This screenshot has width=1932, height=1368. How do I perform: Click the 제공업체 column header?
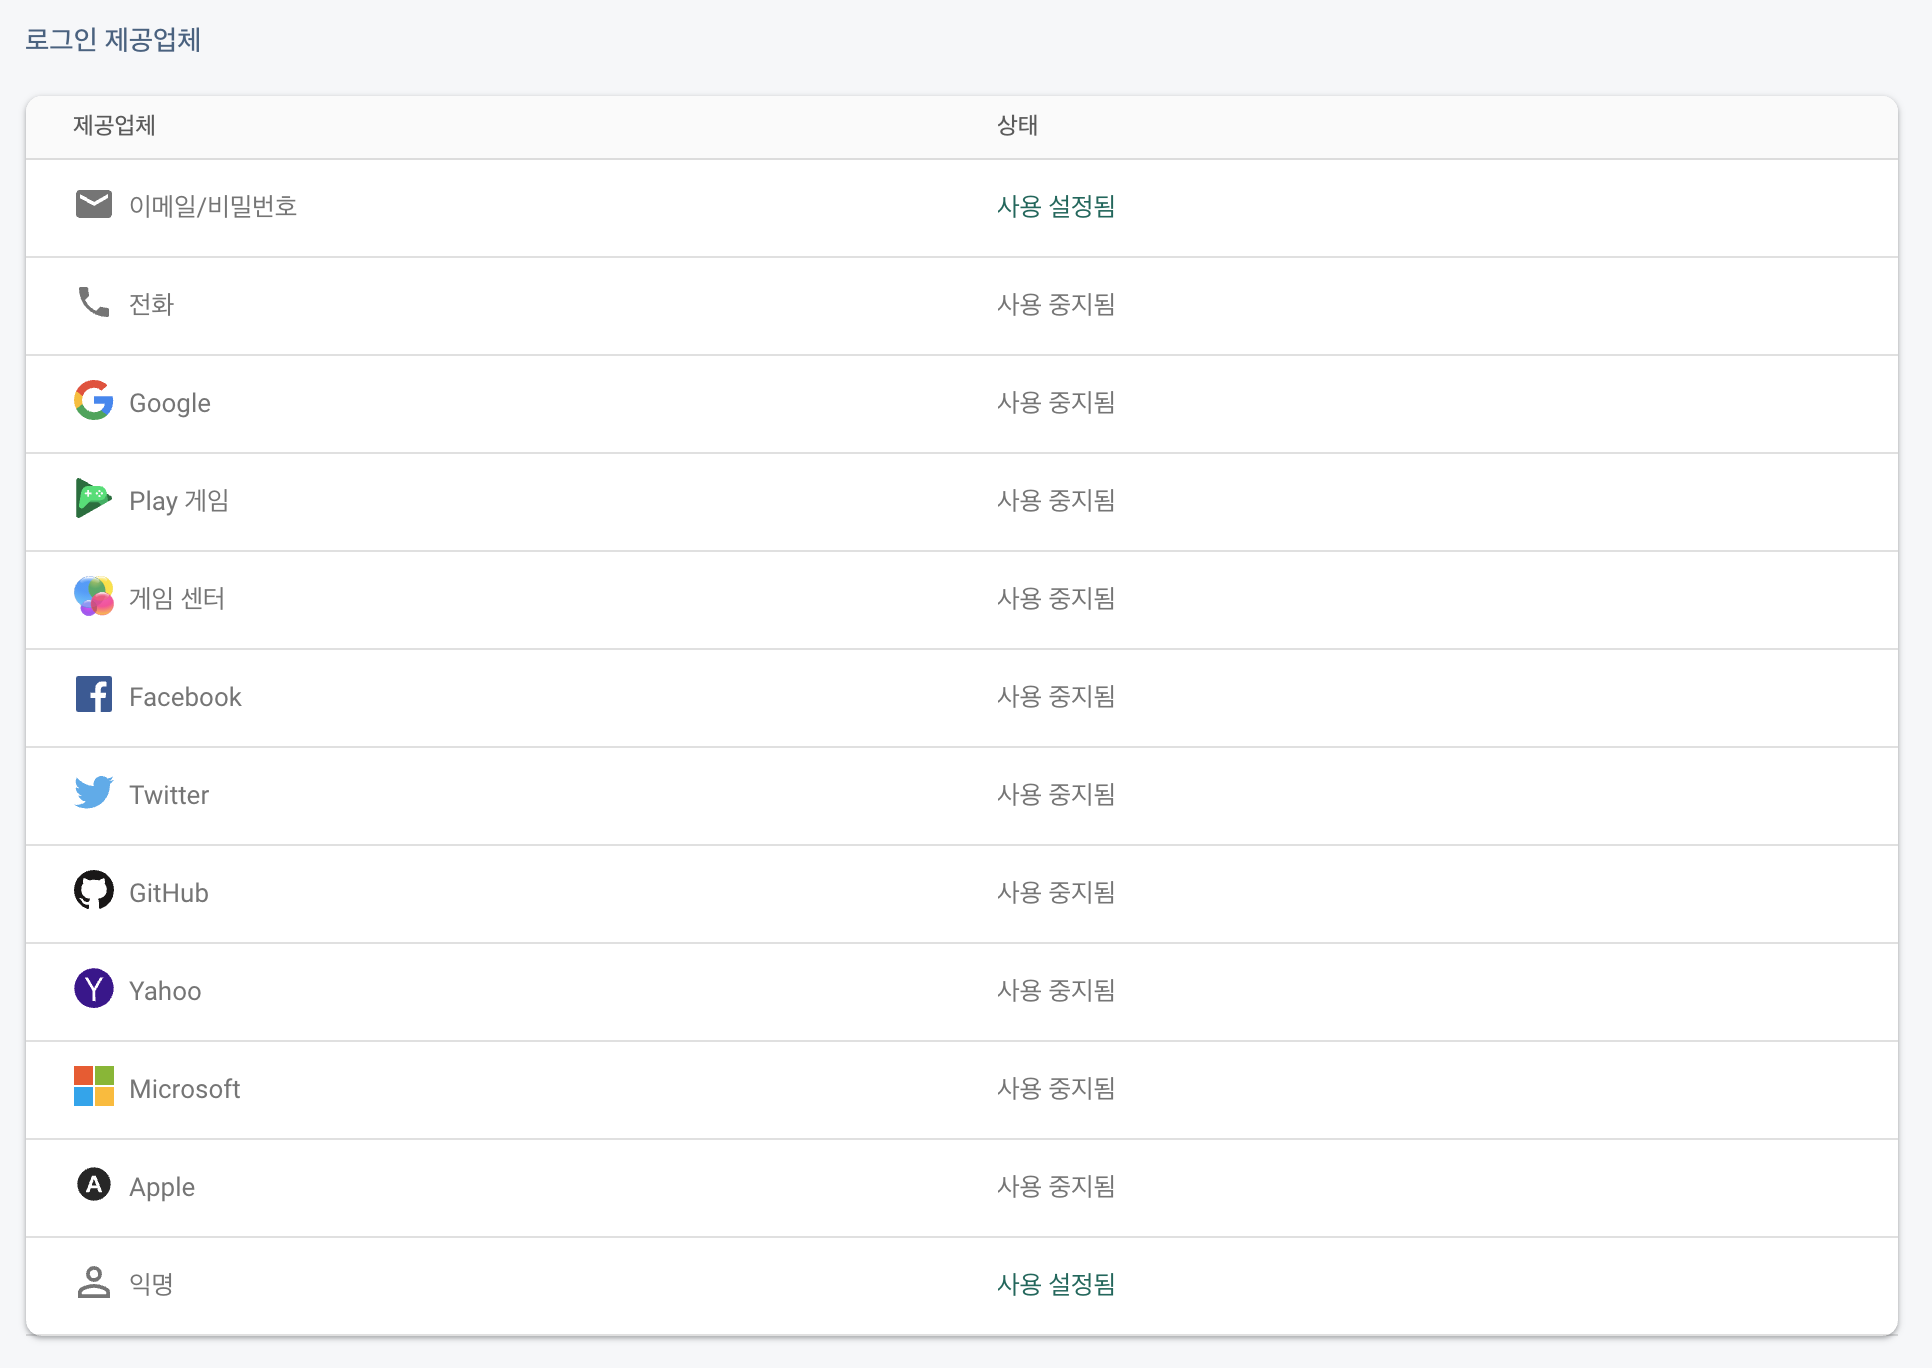(x=114, y=126)
